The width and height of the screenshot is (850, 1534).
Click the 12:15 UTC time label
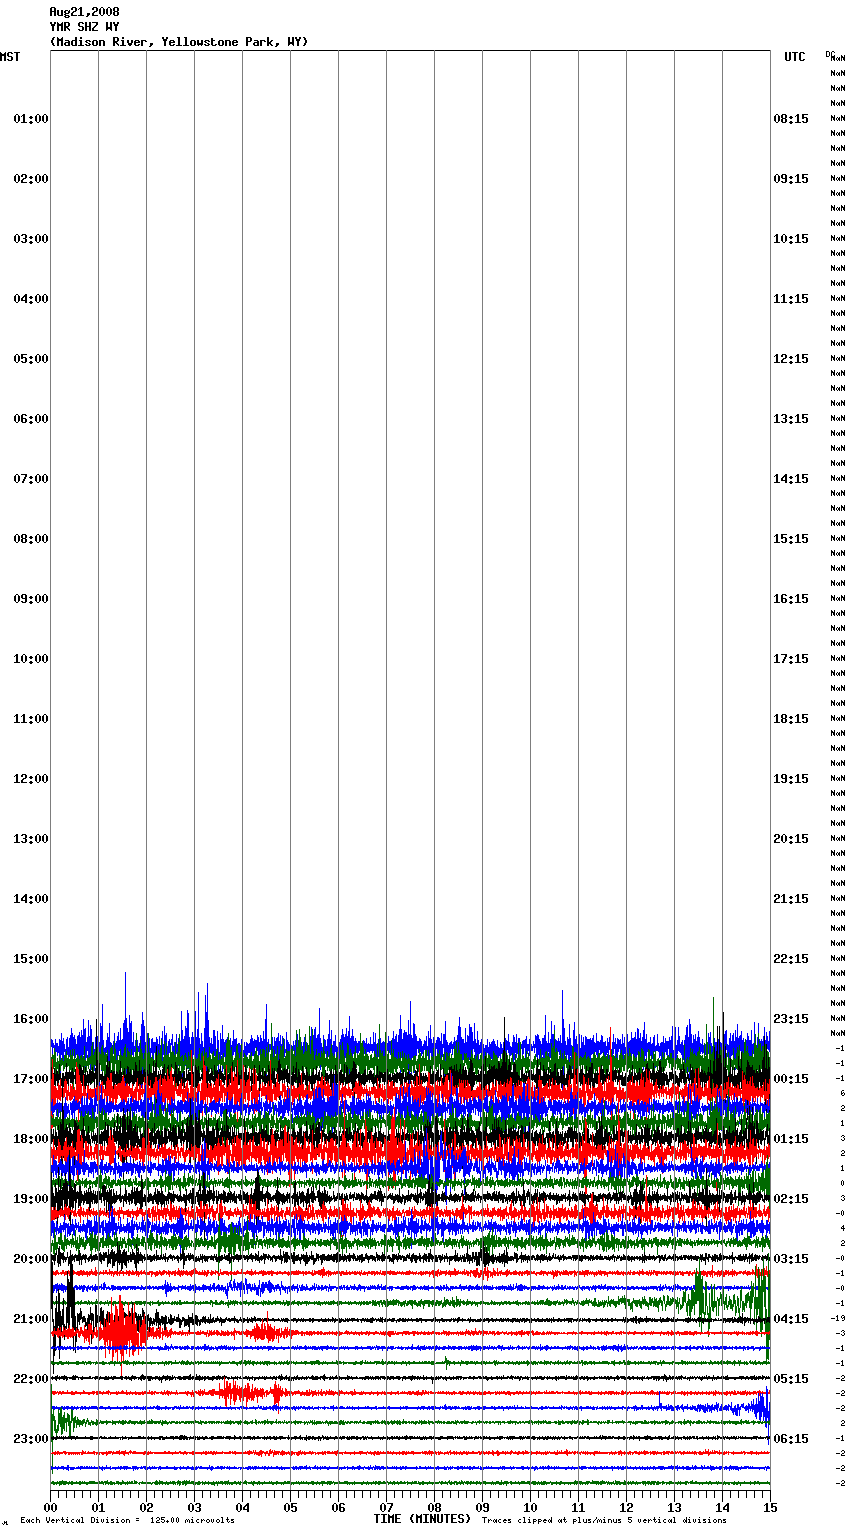[791, 359]
